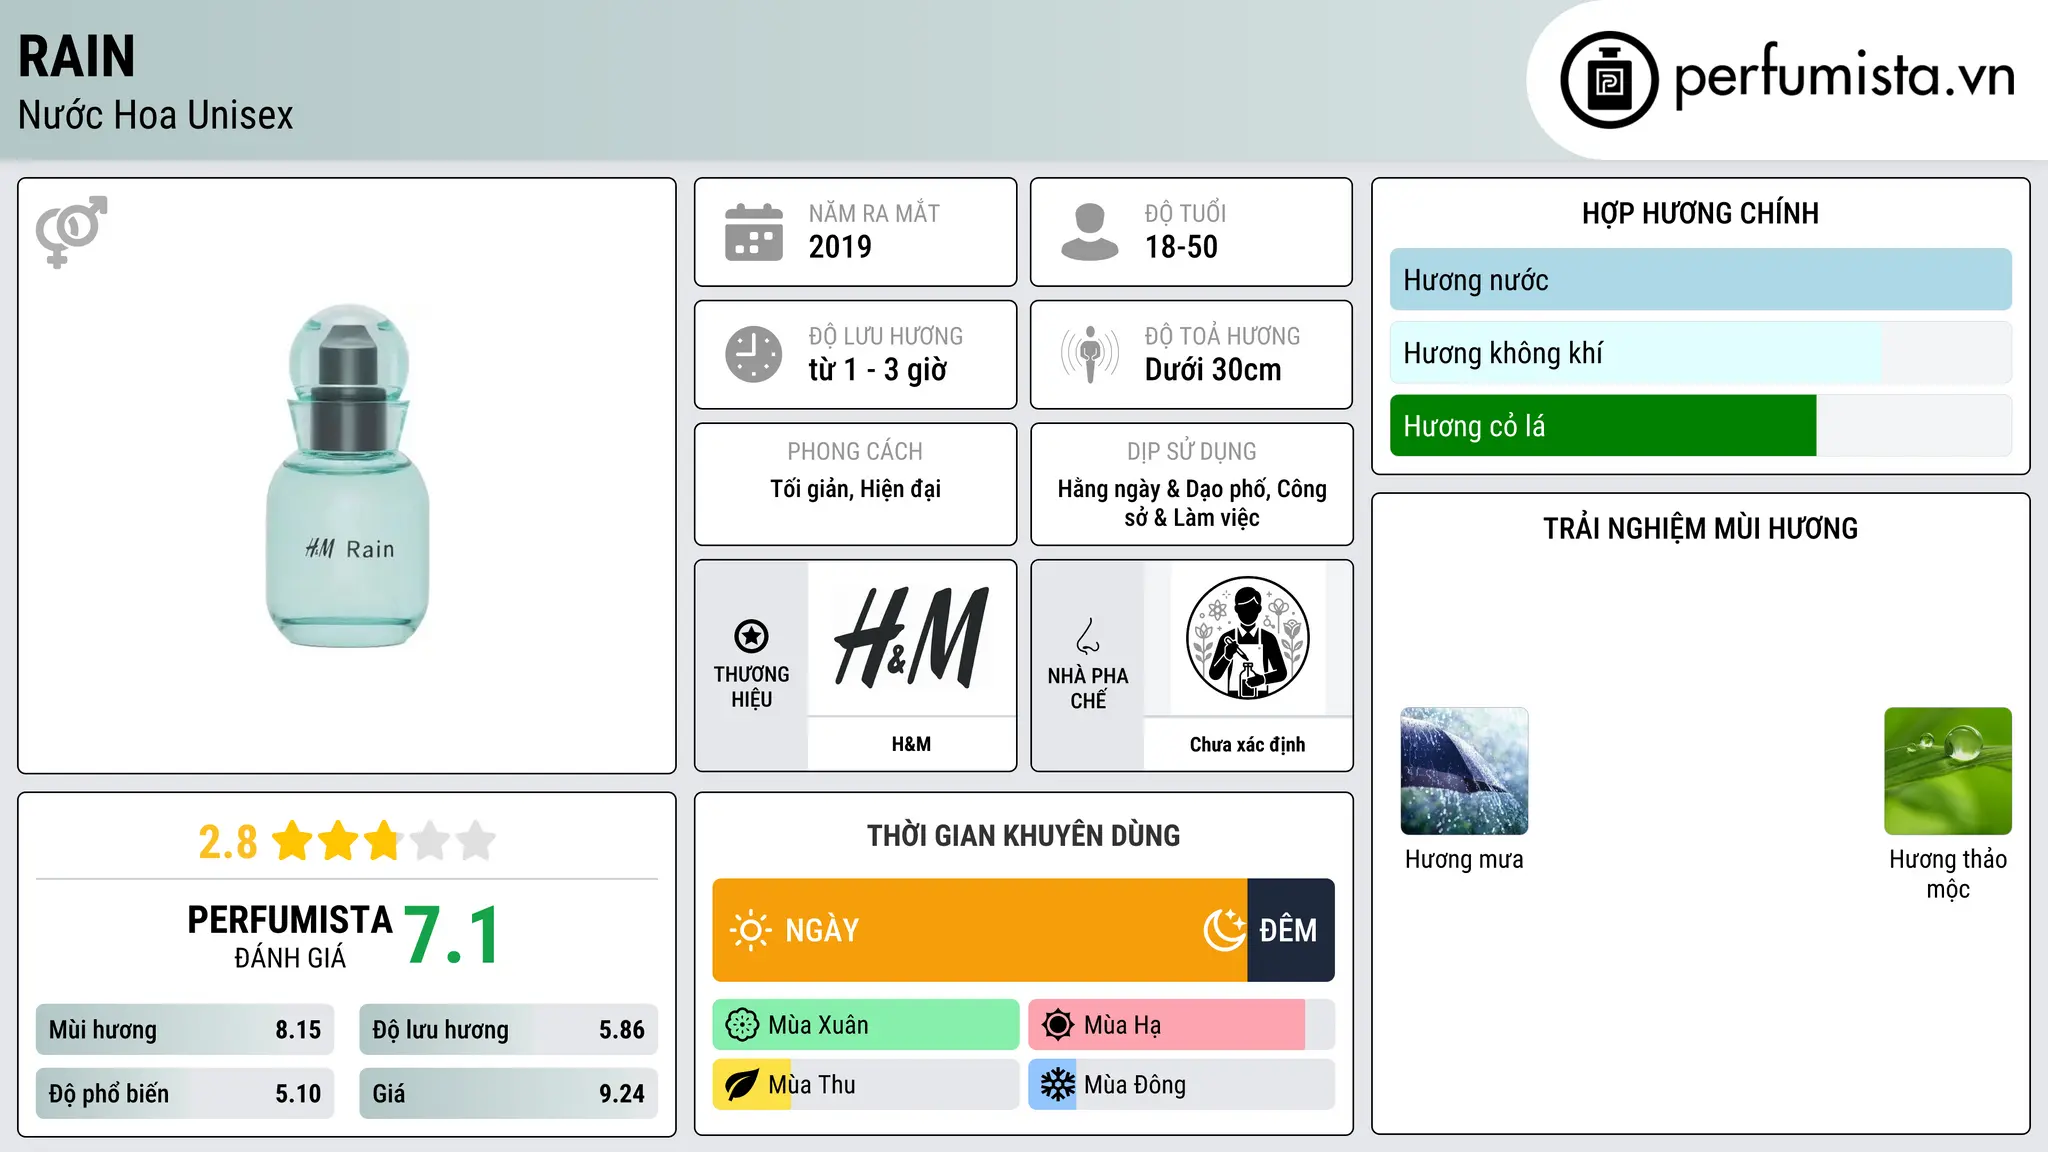This screenshot has height=1152, width=2048.
Task: Click the clock icon beside Độ lưu hương
Action: click(754, 354)
